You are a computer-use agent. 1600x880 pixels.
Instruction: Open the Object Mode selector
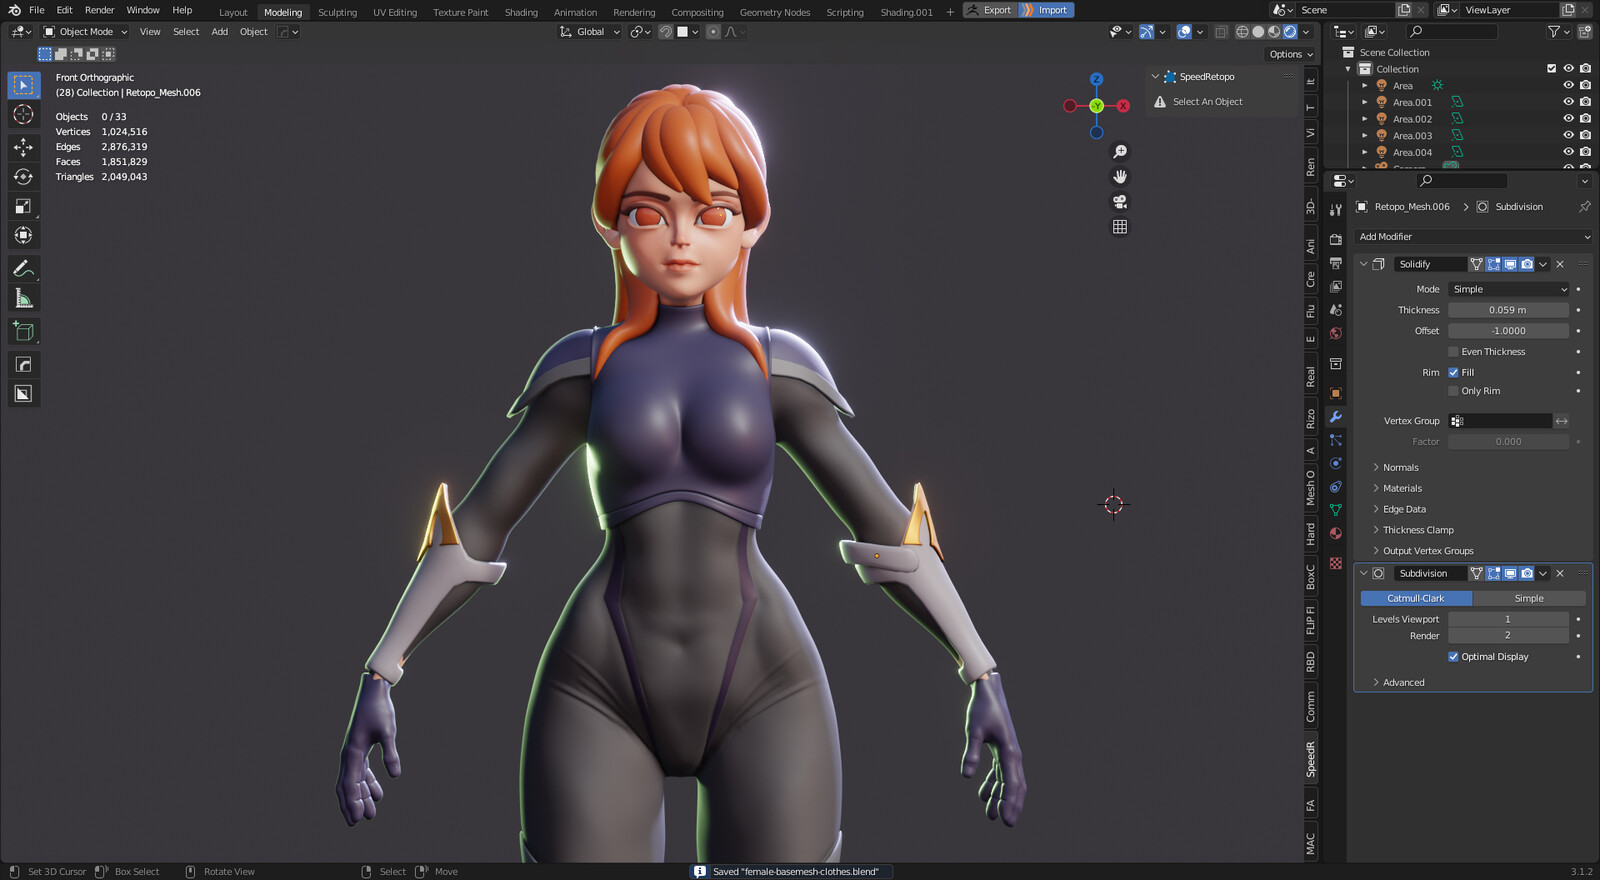click(x=85, y=32)
